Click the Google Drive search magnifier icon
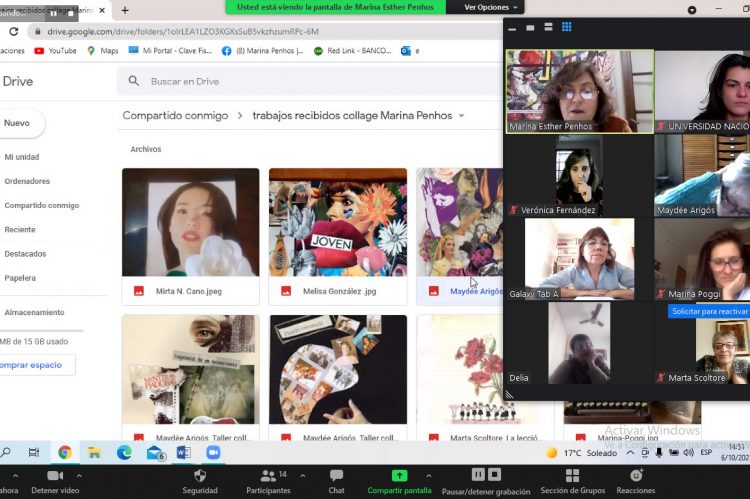Image resolution: width=750 pixels, height=499 pixels. pyautogui.click(x=134, y=81)
